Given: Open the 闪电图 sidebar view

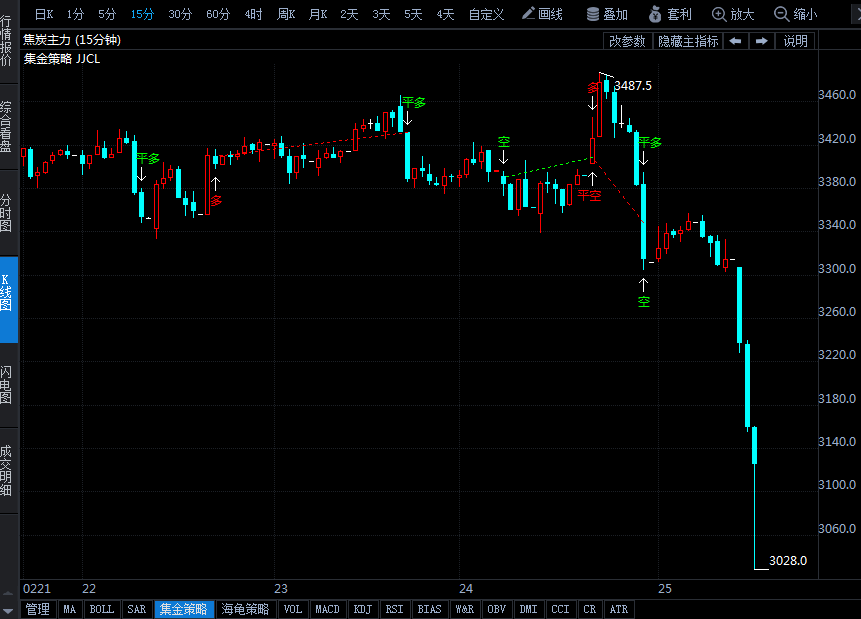Looking at the screenshot, I should point(8,385).
